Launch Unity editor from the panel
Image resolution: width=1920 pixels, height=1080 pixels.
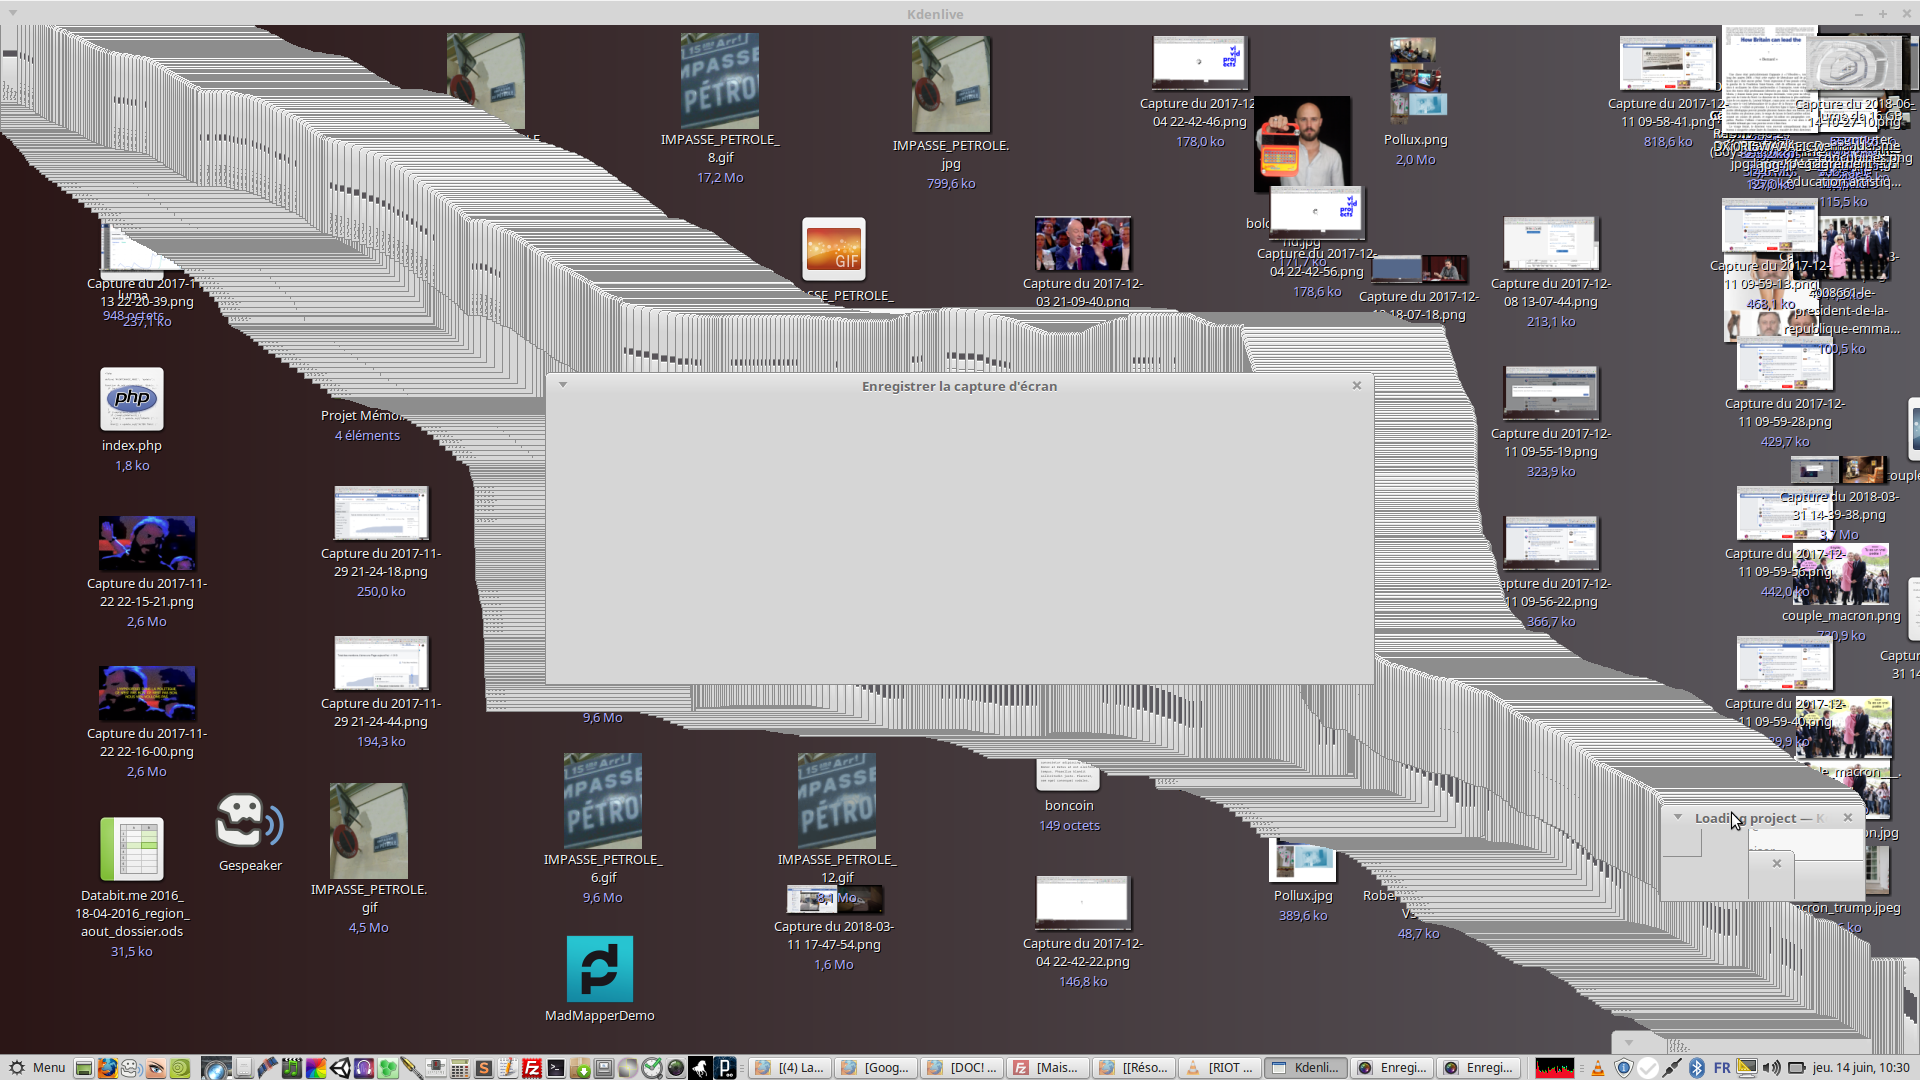coord(340,1068)
